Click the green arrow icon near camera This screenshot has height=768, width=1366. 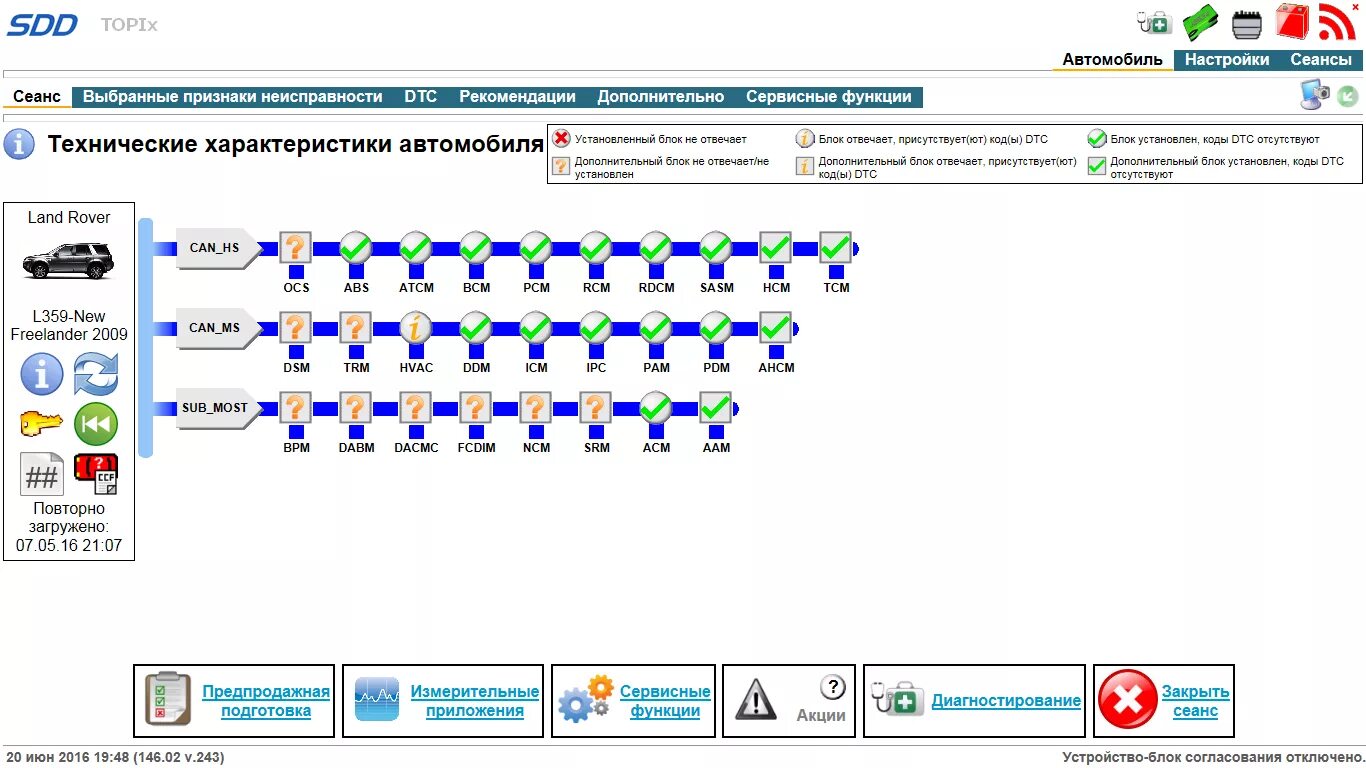pyautogui.click(x=1348, y=96)
